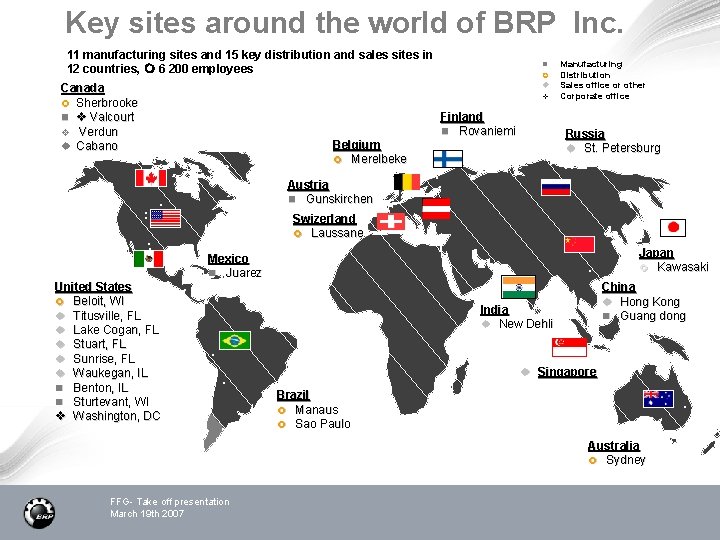Click the Laussane site entry
The image size is (720, 540).
[x=337, y=233]
